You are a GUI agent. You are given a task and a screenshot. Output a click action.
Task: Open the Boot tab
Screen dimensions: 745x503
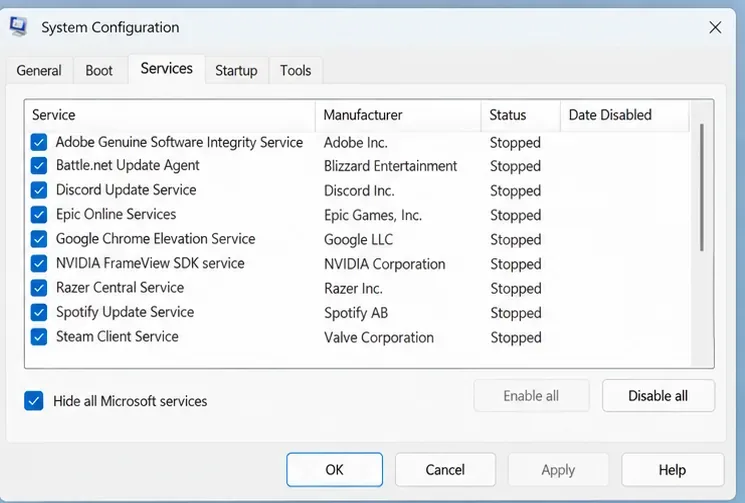(99, 70)
